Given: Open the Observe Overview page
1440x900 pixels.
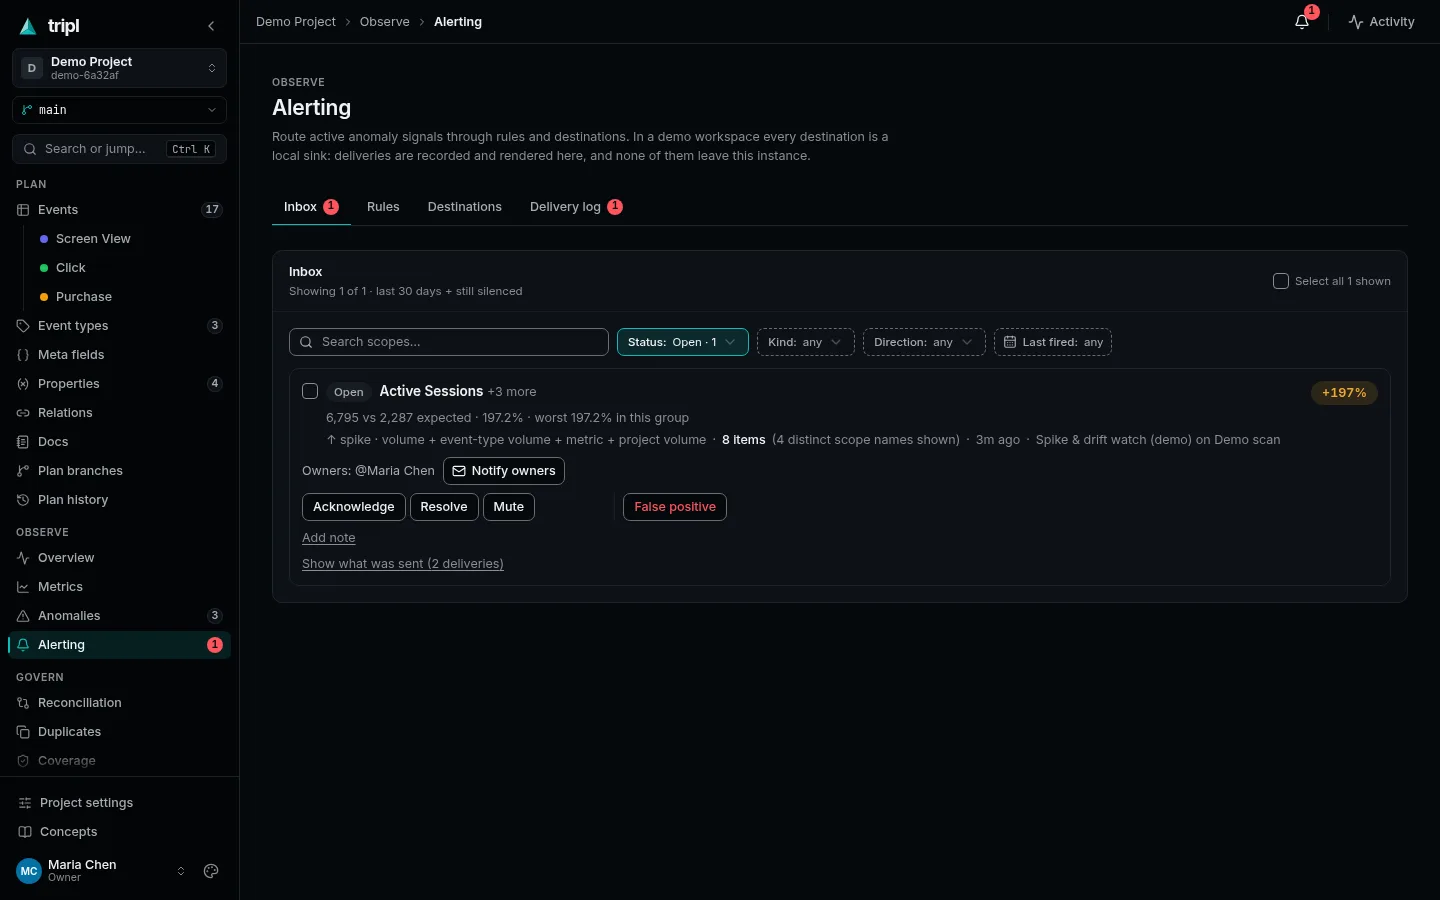Looking at the screenshot, I should (119, 558).
